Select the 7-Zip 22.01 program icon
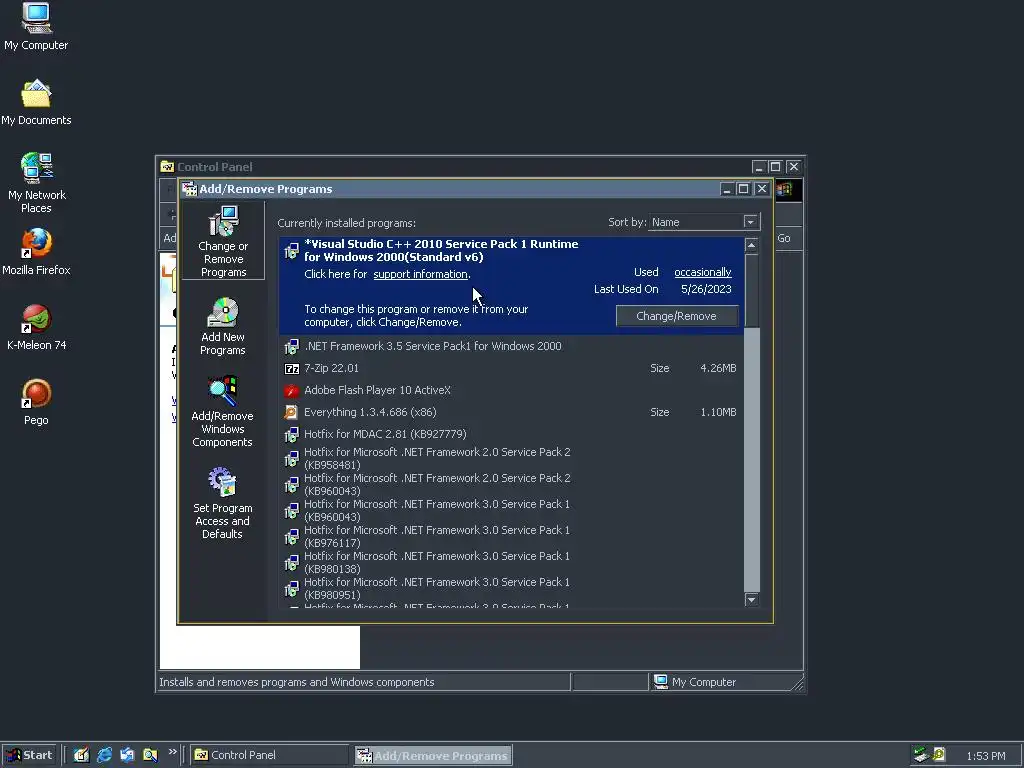 (292, 368)
